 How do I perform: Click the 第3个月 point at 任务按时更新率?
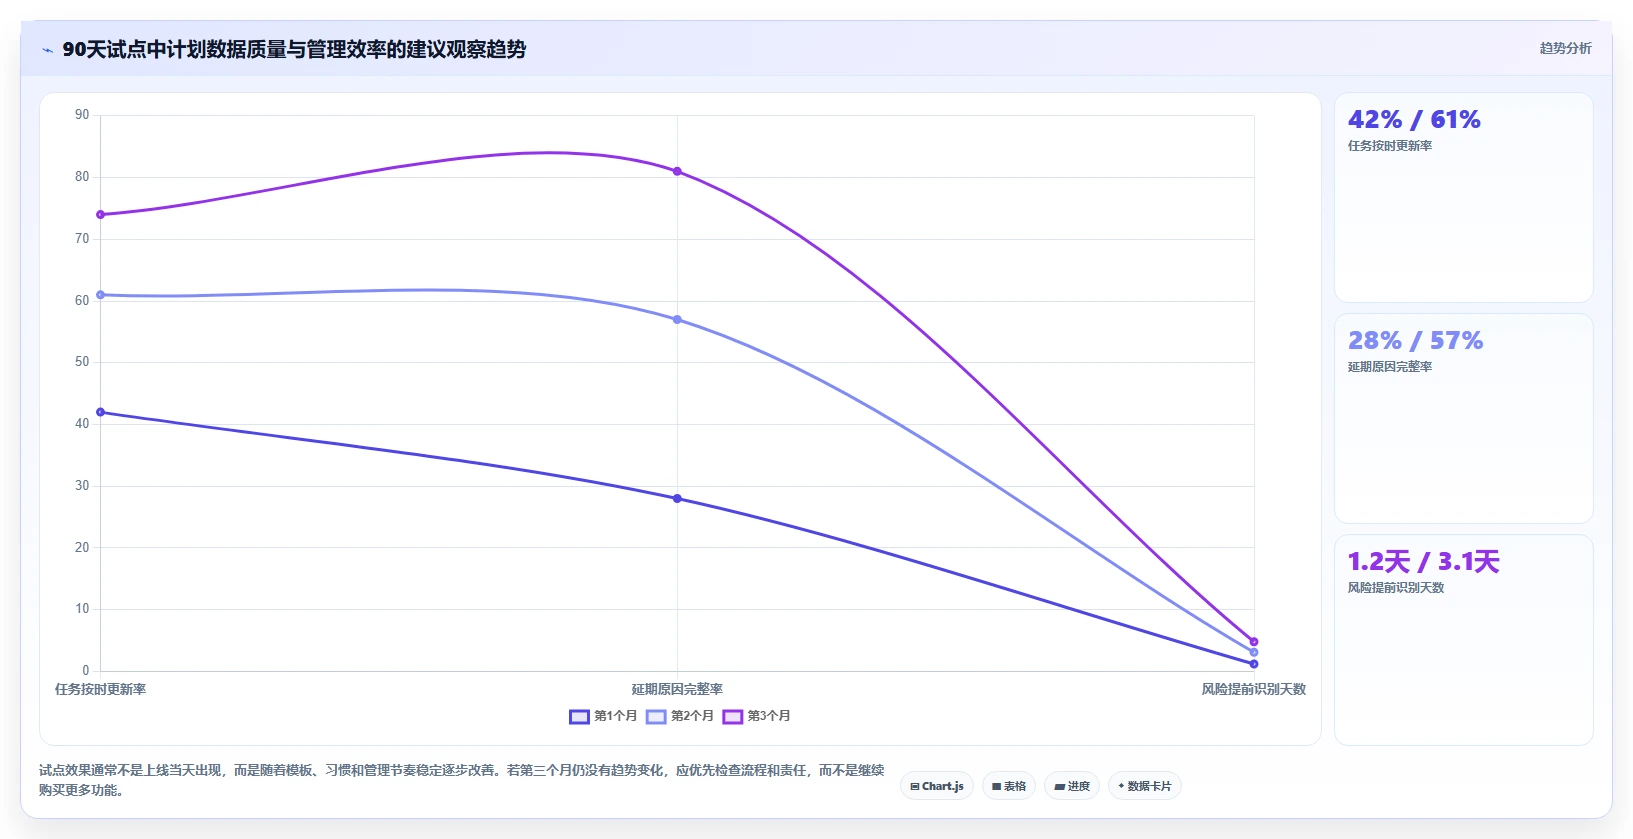click(100, 215)
